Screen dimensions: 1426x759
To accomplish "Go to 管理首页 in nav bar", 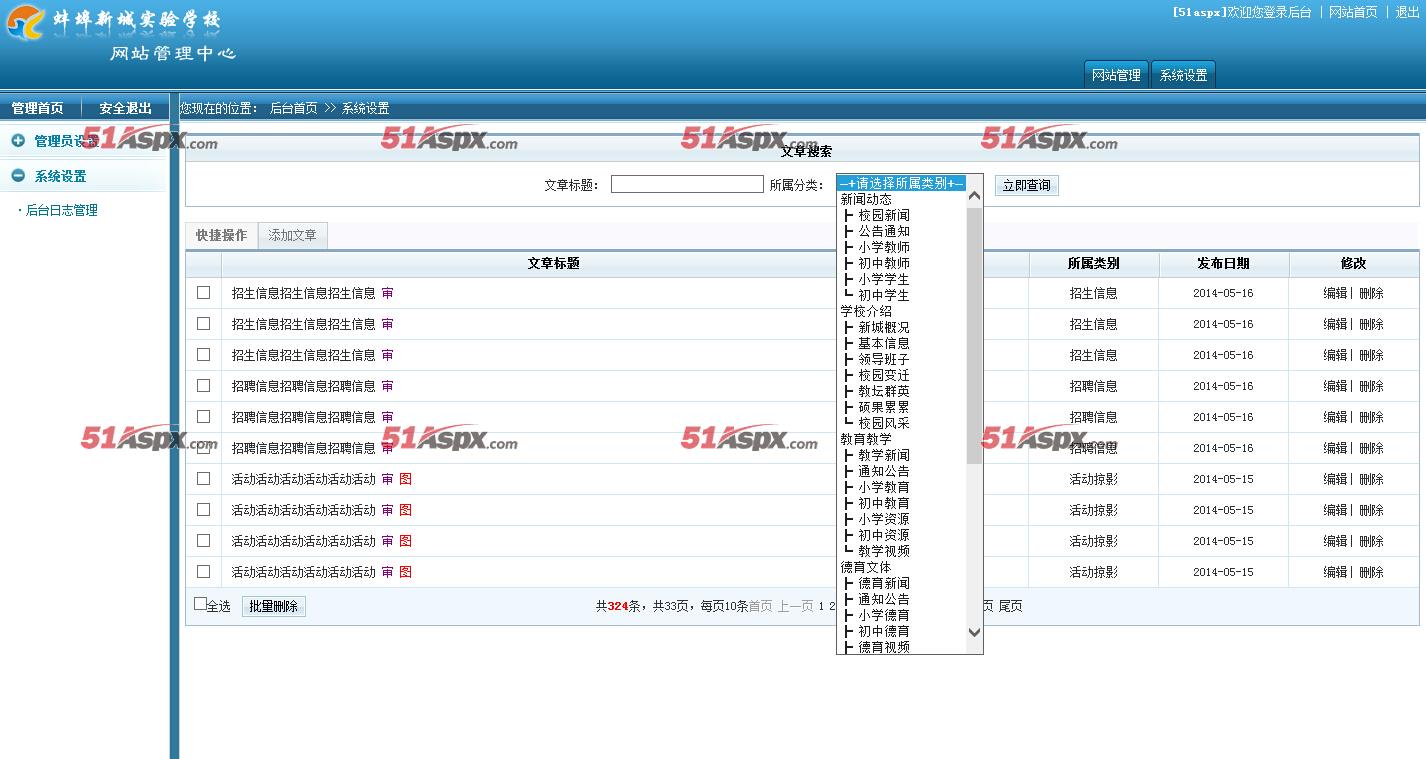I will 37,108.
